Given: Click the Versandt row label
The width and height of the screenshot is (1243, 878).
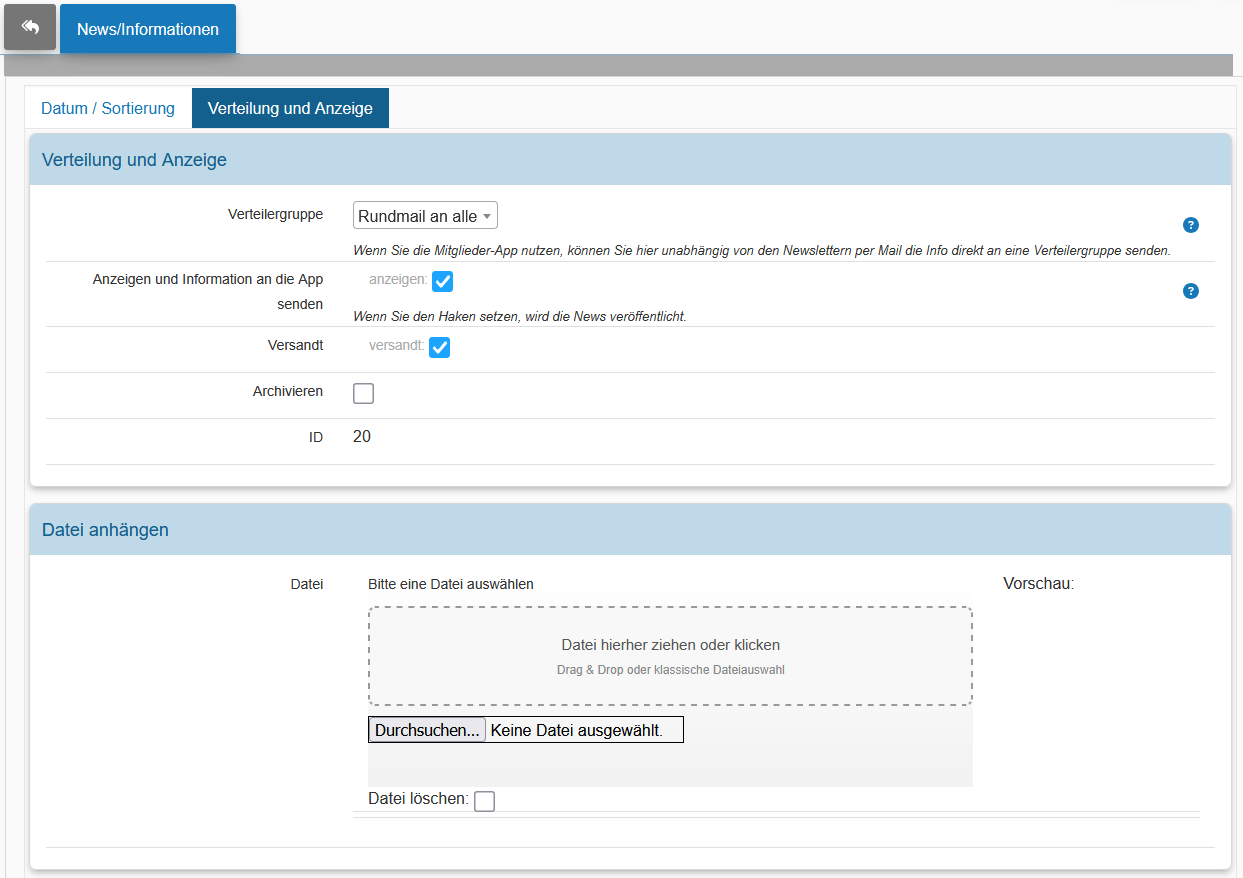Looking at the screenshot, I should 295,345.
